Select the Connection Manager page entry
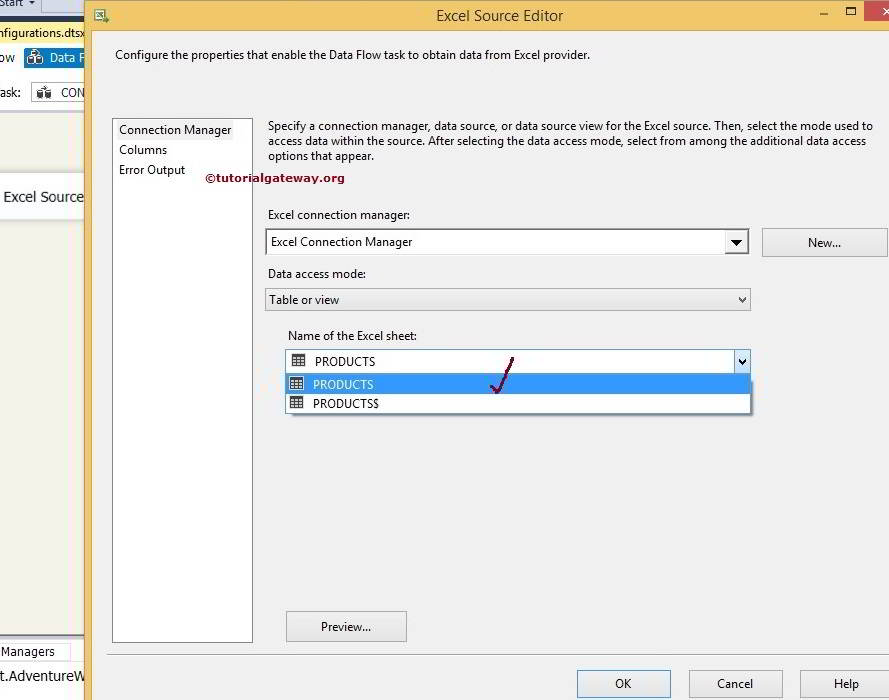 [174, 129]
